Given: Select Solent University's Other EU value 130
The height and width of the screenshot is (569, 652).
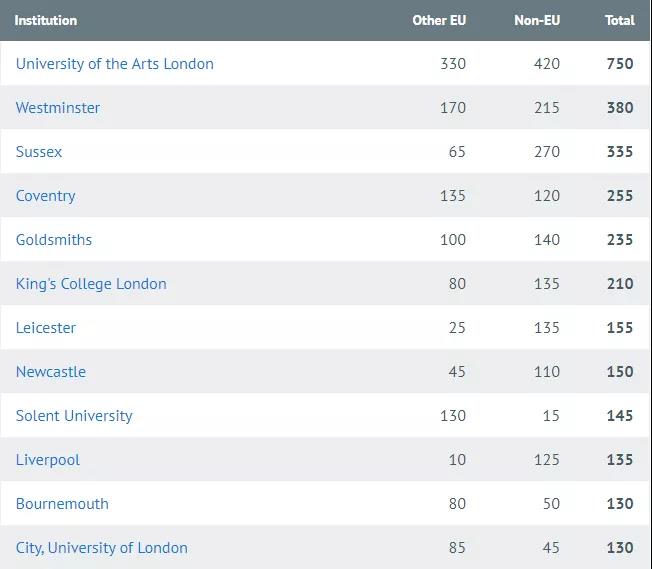Looking at the screenshot, I should click(453, 416).
